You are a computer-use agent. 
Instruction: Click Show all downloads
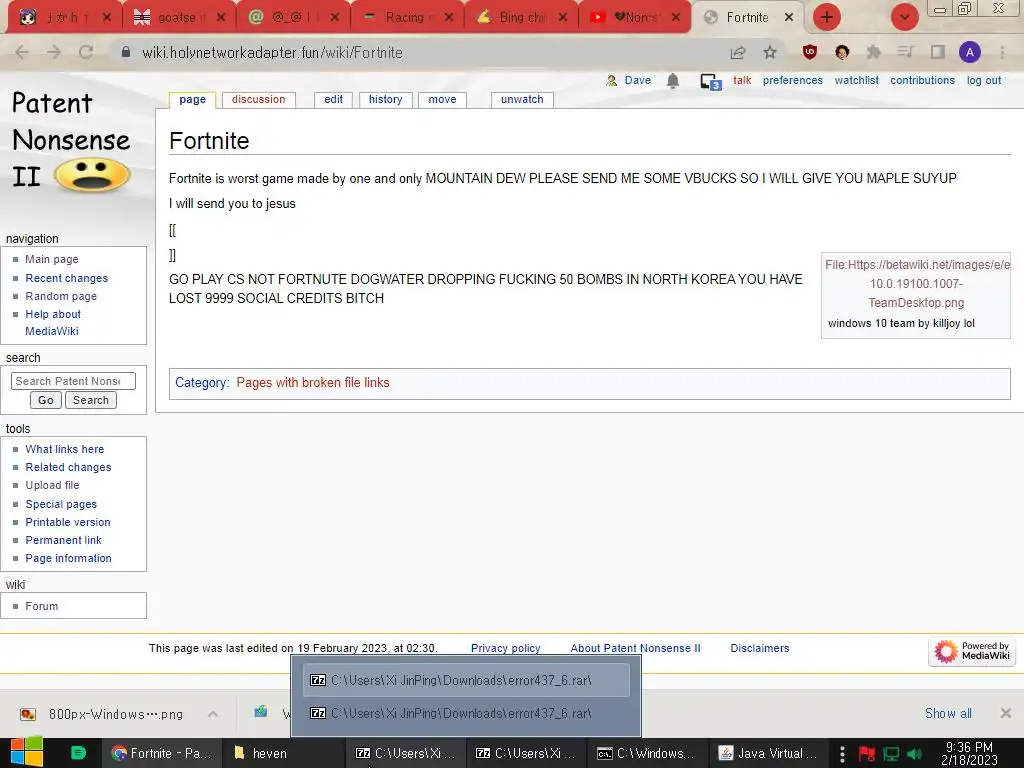click(948, 713)
